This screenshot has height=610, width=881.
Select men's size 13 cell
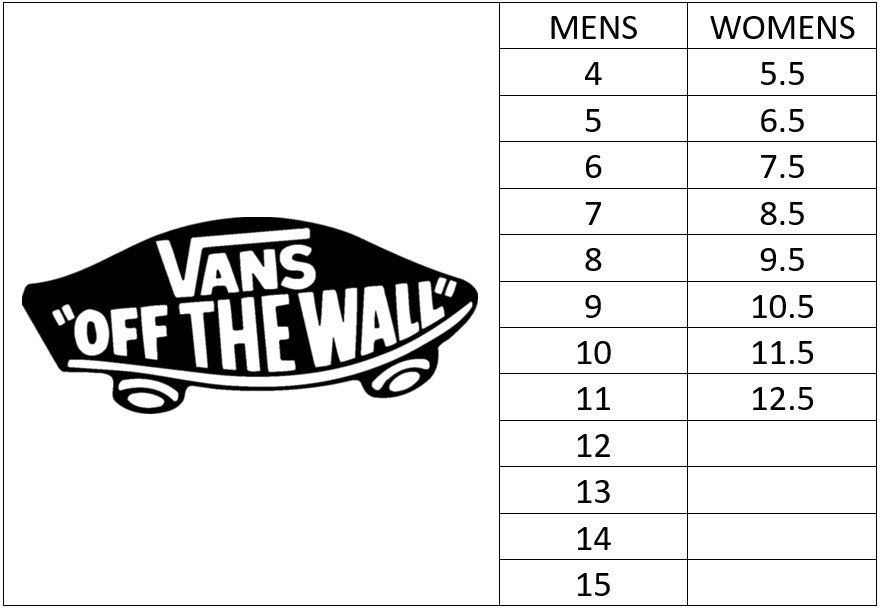point(593,492)
